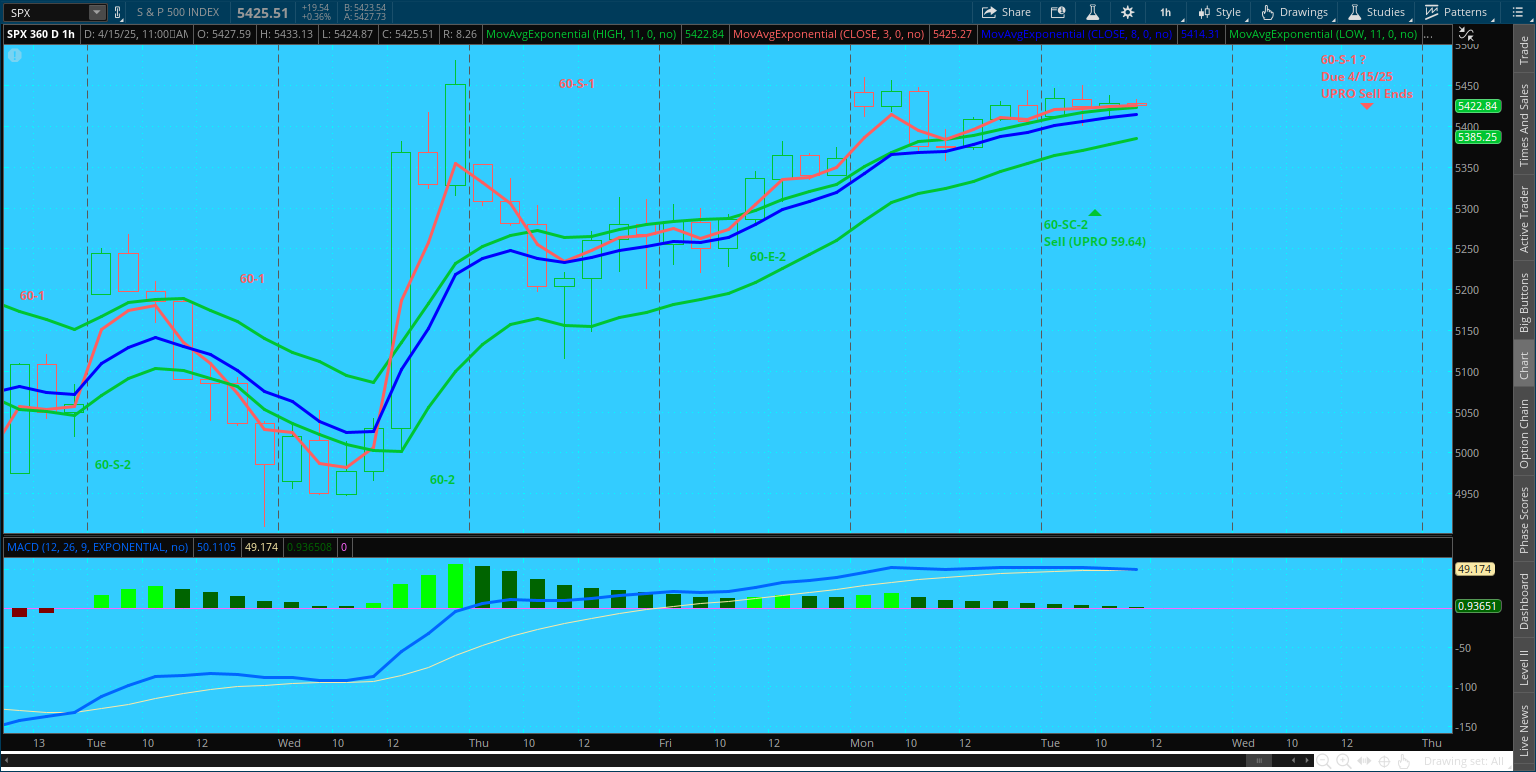This screenshot has height=772, width=1536.
Task: Select the Chart side tab
Action: [1524, 365]
